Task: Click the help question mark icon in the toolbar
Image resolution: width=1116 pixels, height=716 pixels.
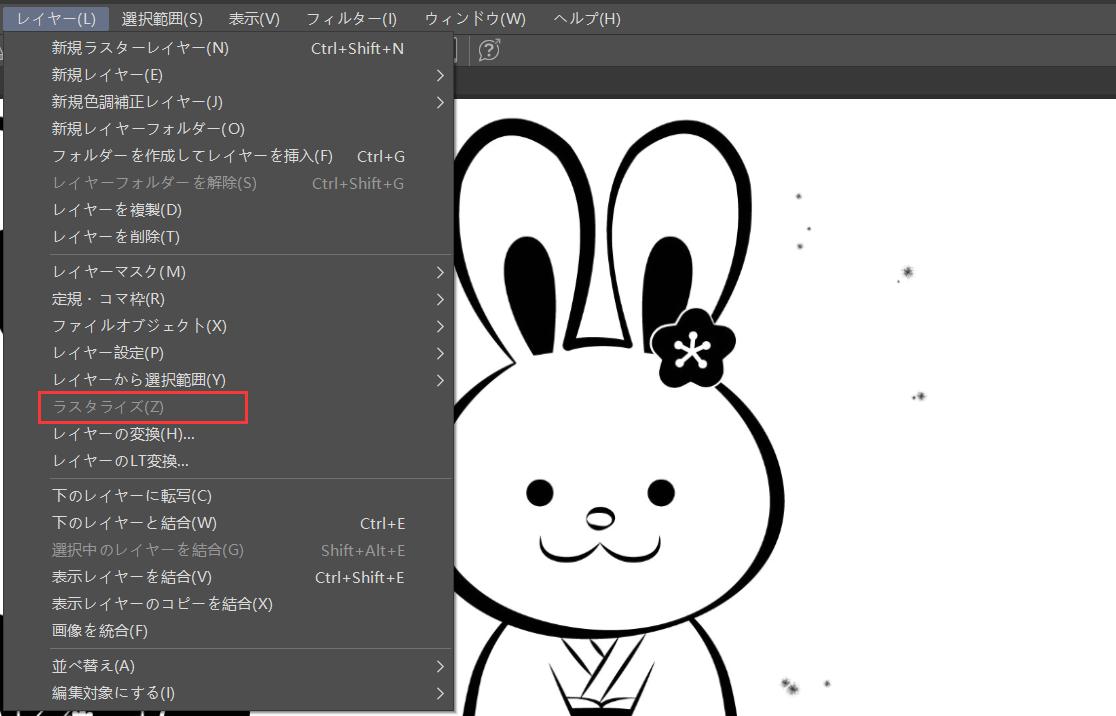Action: pyautogui.click(x=489, y=50)
